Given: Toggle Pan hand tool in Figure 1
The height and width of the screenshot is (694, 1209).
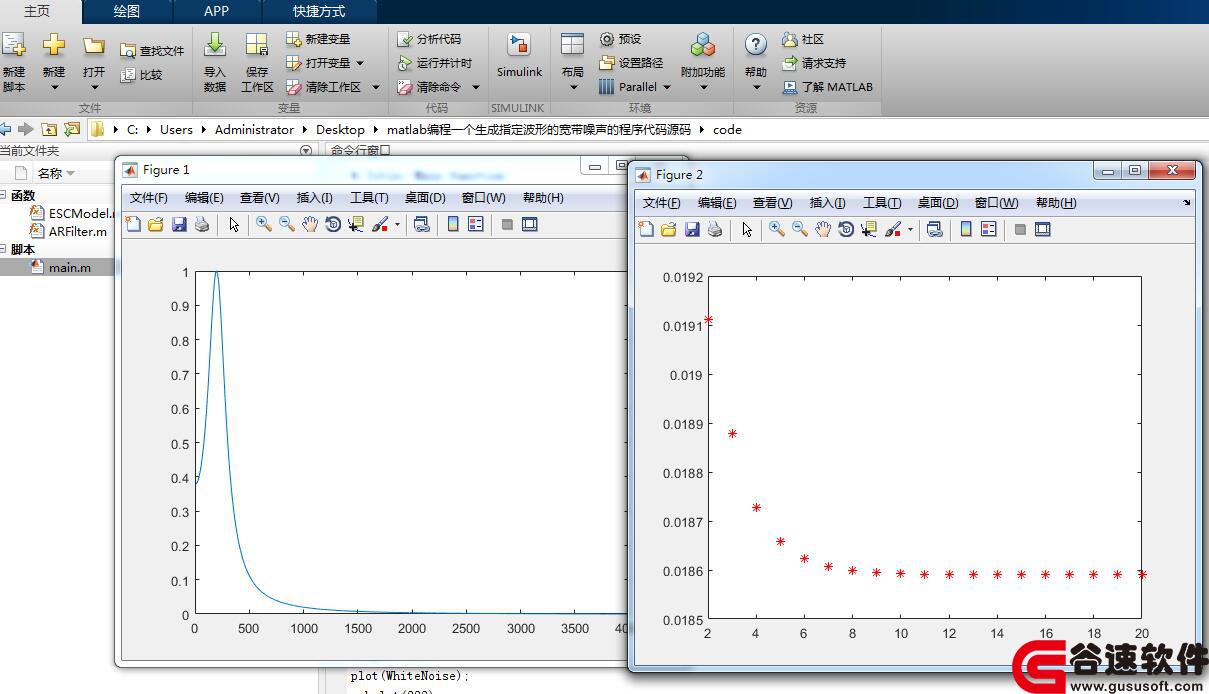Looking at the screenshot, I should point(310,225).
